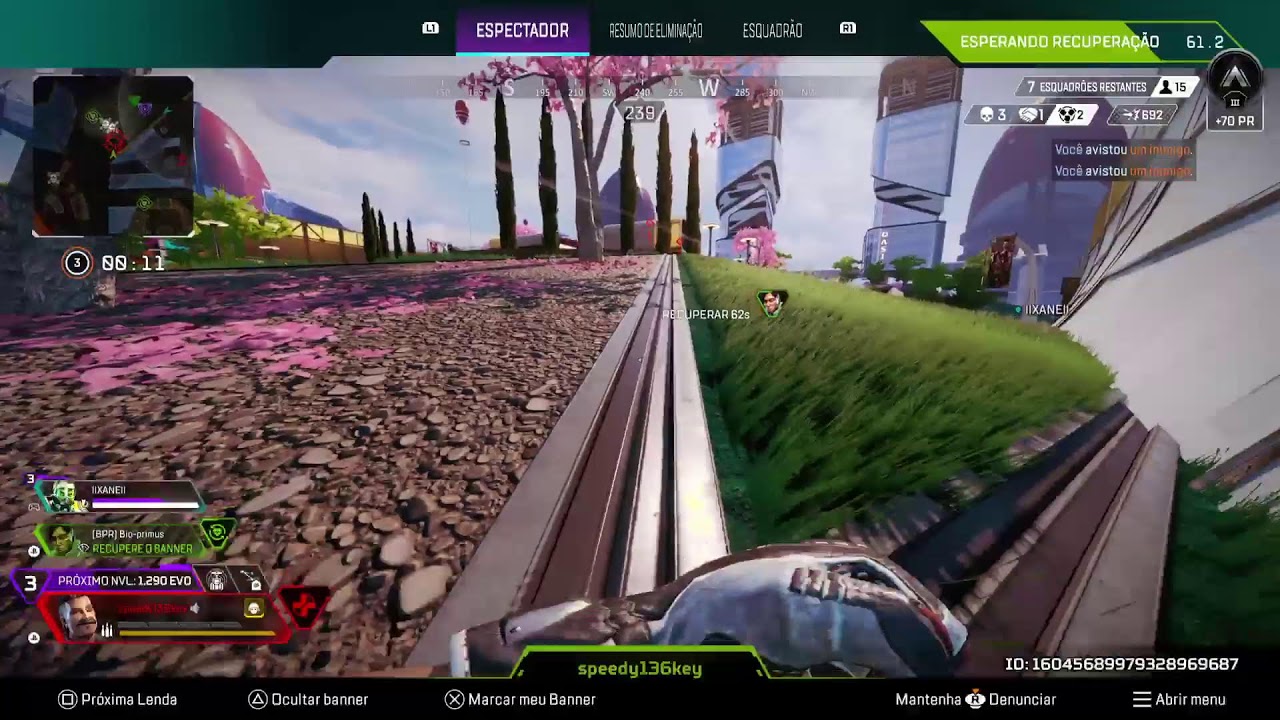Open the Abrir menu option
1280x720 pixels.
pos(1179,700)
